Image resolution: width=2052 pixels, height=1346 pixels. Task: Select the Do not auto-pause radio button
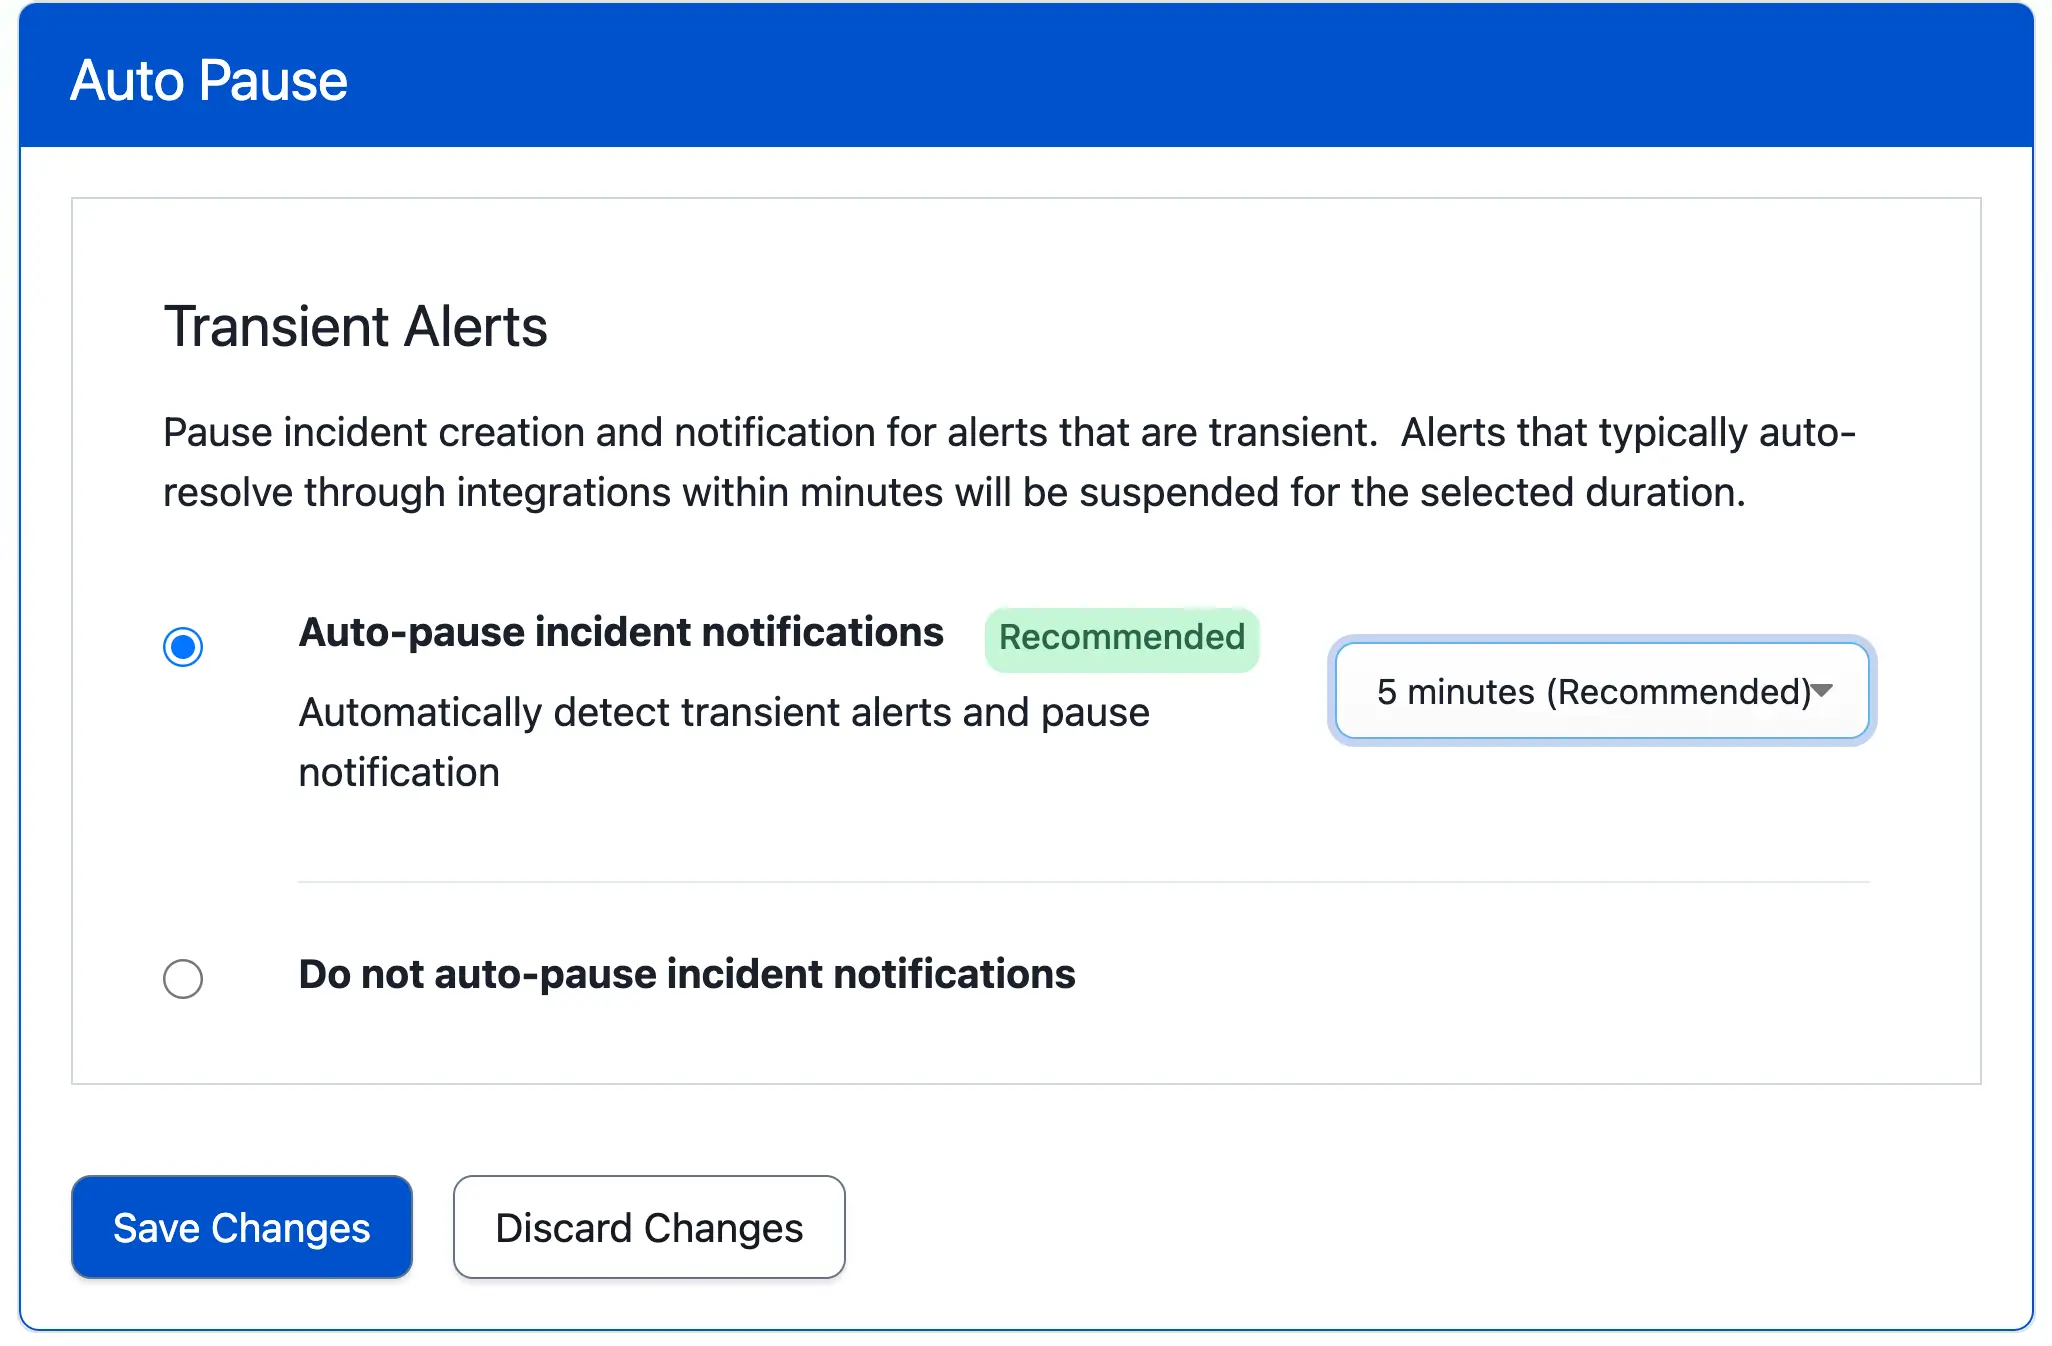tap(183, 978)
